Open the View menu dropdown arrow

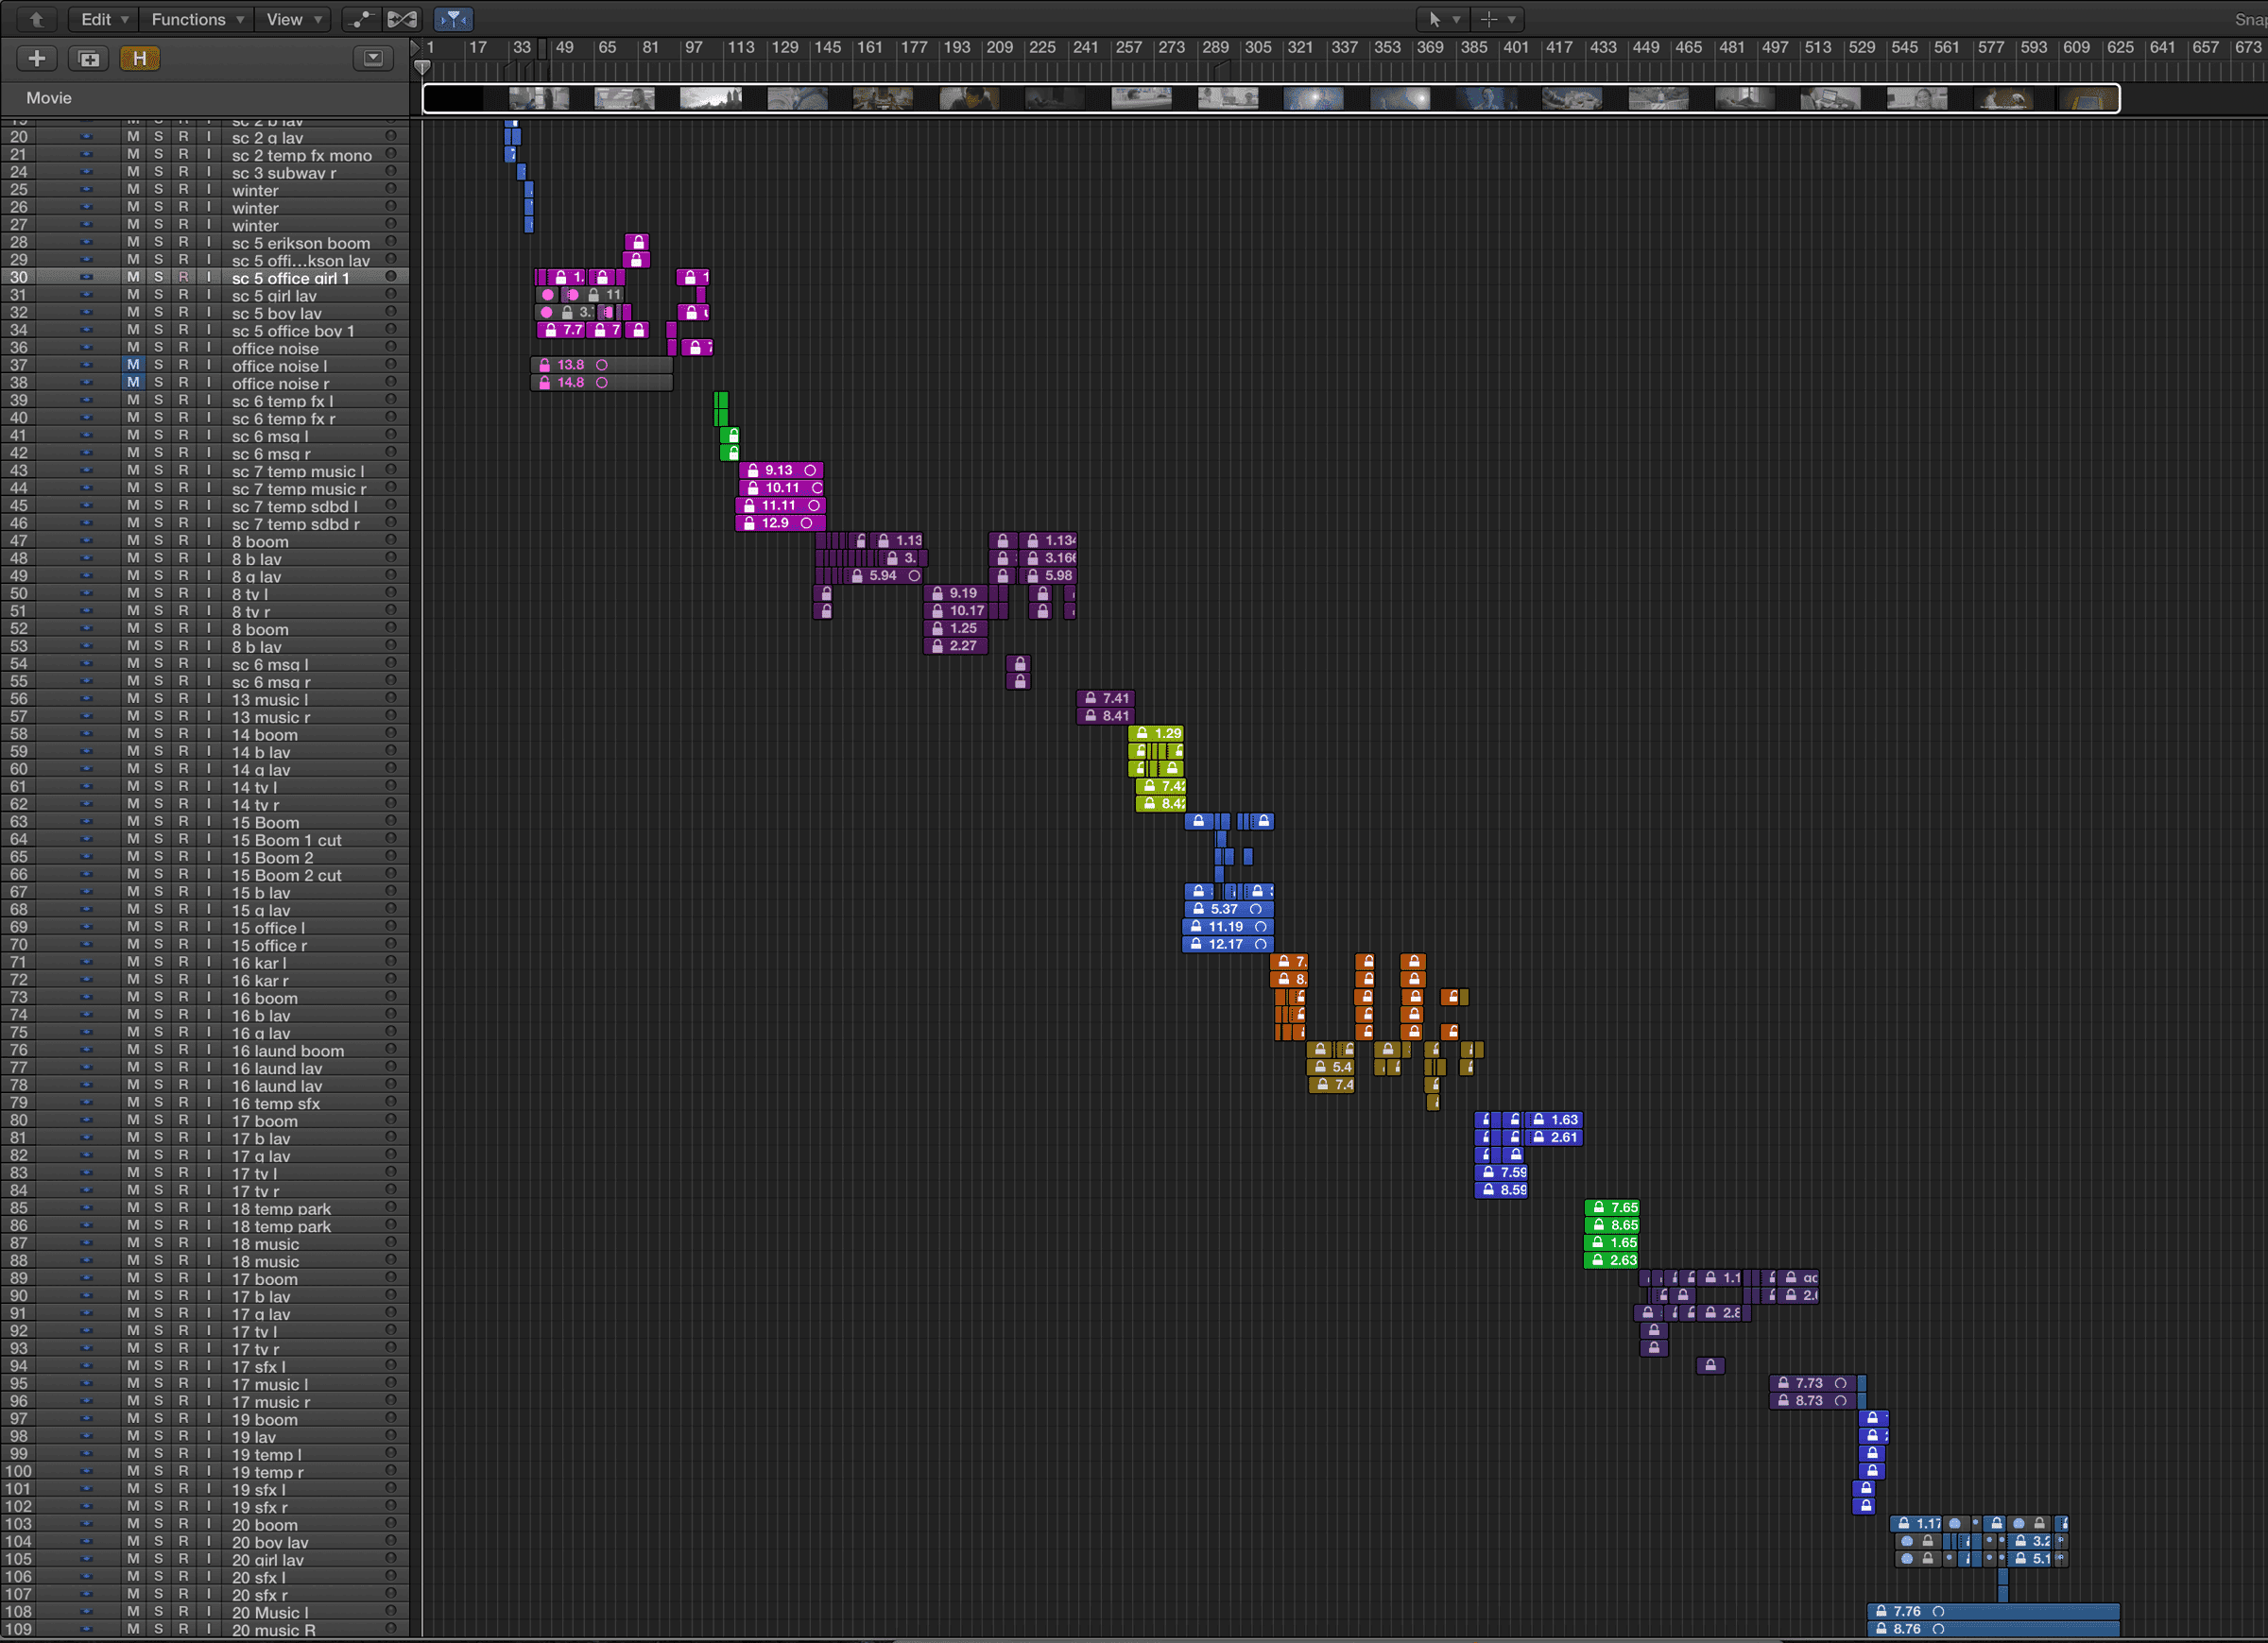coord(318,20)
